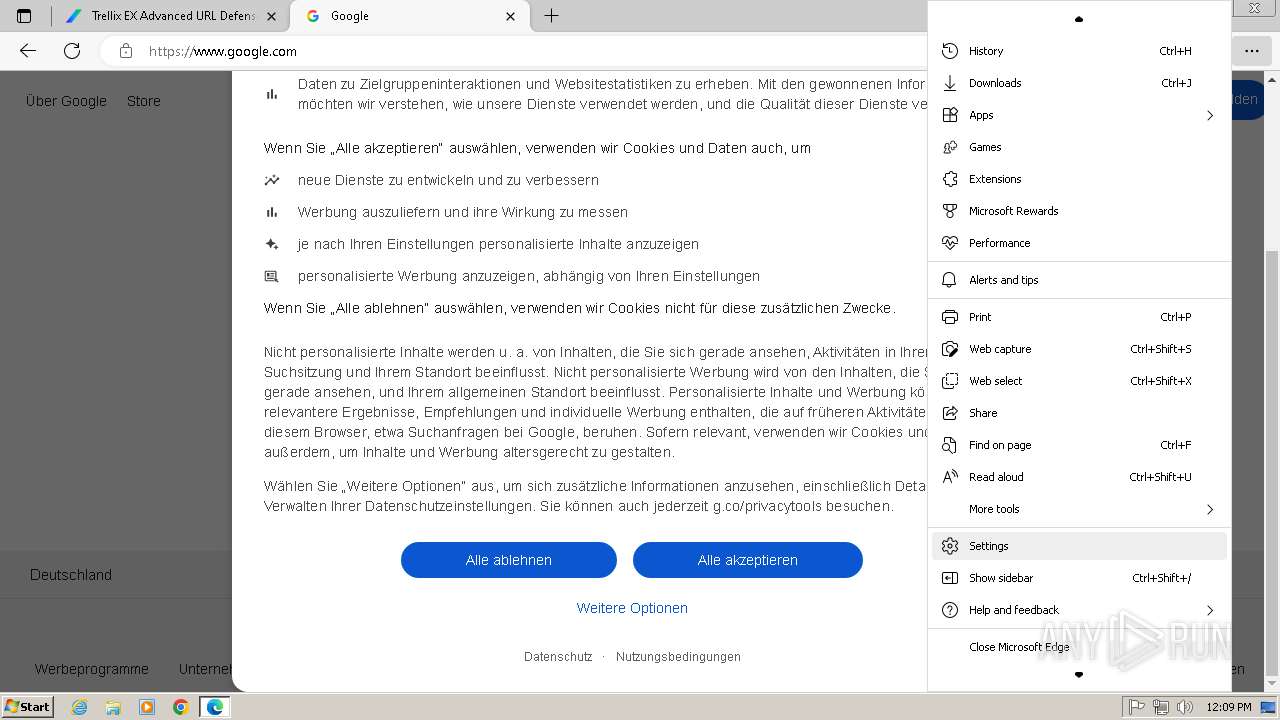This screenshot has height=720, width=1280.
Task: View site info lock icon
Action: [x=126, y=51]
